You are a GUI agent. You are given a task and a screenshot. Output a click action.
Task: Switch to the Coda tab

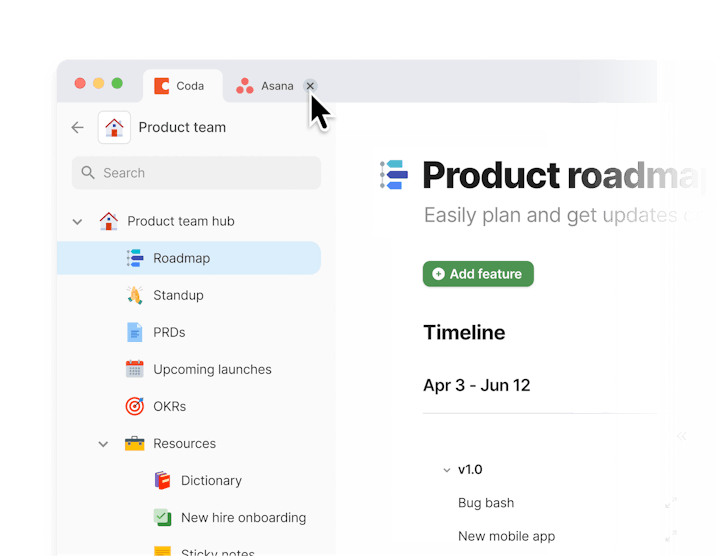180,86
